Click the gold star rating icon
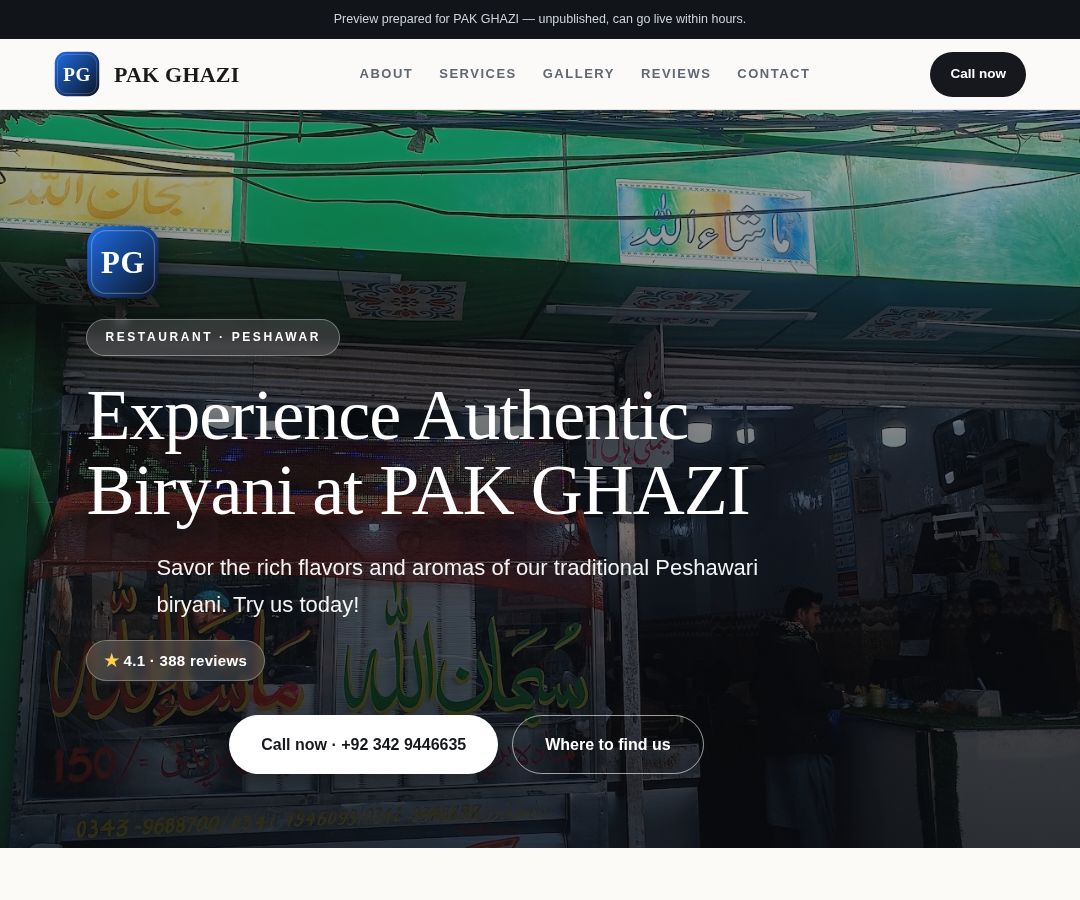Viewport: 1080px width, 900px height. pos(112,660)
